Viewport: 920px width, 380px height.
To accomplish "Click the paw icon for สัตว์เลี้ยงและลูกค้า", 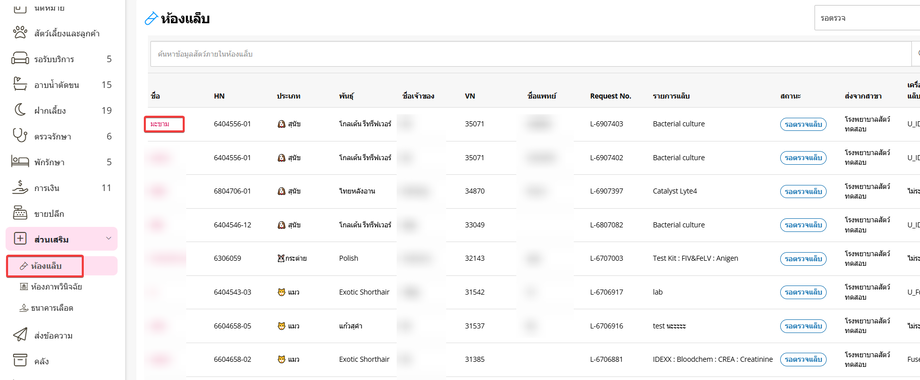I will [x=20, y=33].
